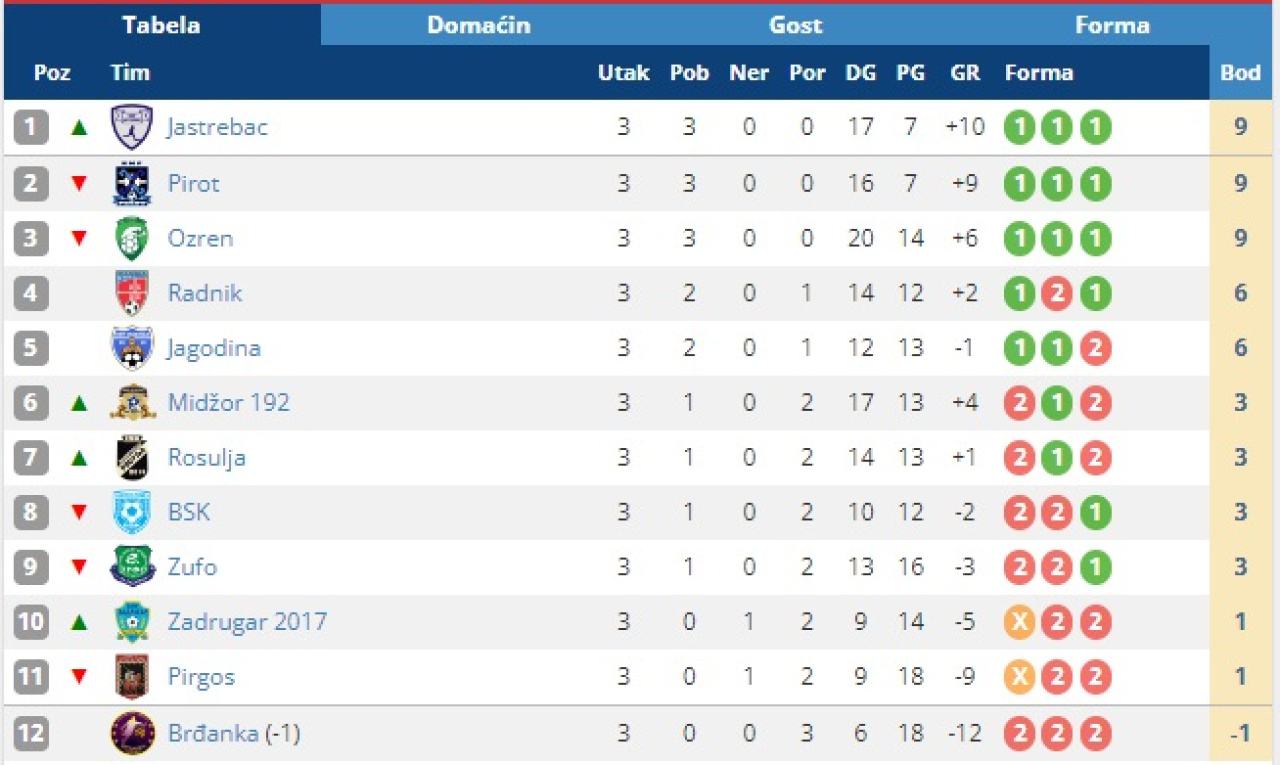Viewport: 1280px width, 765px height.
Task: Click the Pirot team logo
Action: tap(131, 184)
